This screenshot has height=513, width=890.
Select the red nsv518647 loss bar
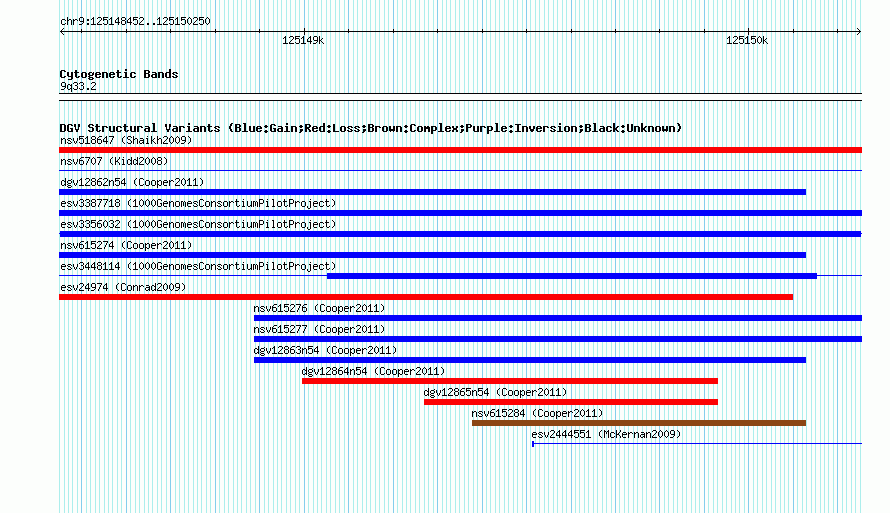(x=460, y=150)
